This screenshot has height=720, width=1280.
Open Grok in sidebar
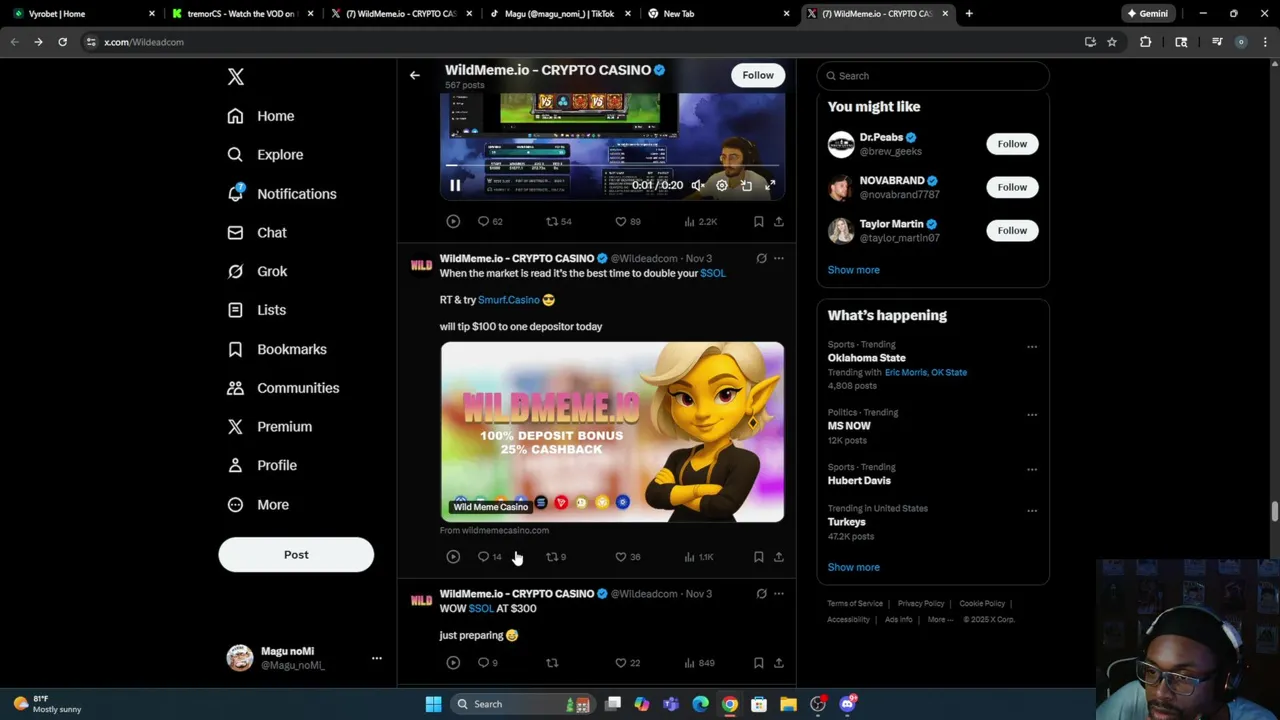tap(257, 271)
